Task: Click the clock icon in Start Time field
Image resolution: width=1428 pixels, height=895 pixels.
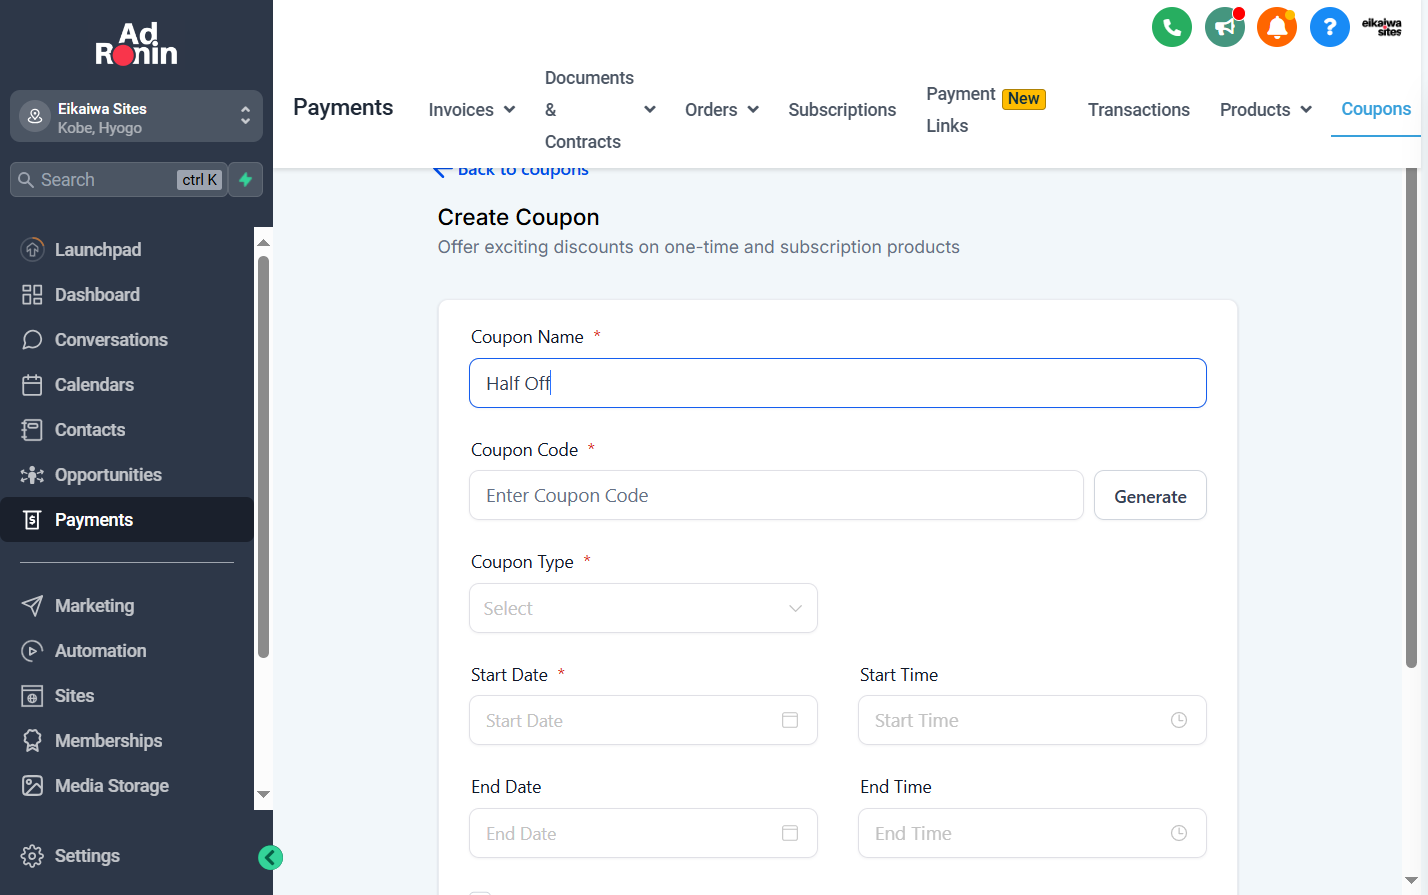Action: click(x=1179, y=720)
